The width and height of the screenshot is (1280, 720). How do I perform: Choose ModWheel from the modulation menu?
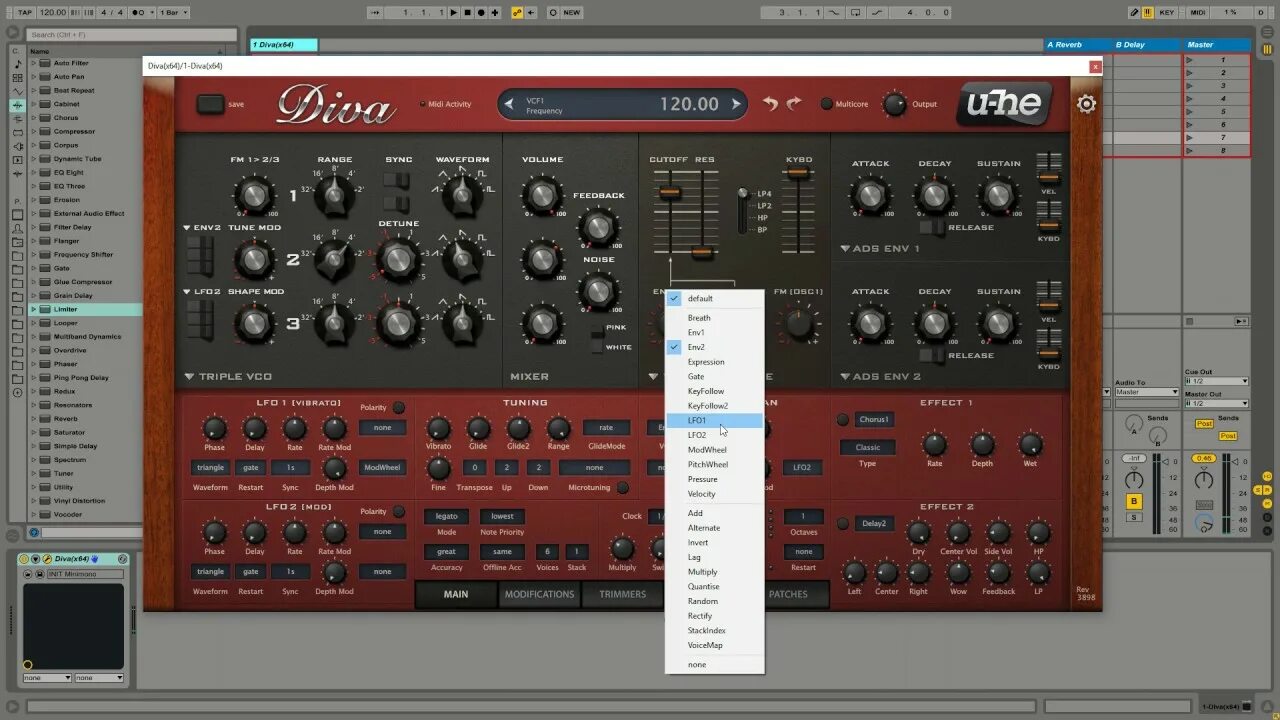[714, 450]
